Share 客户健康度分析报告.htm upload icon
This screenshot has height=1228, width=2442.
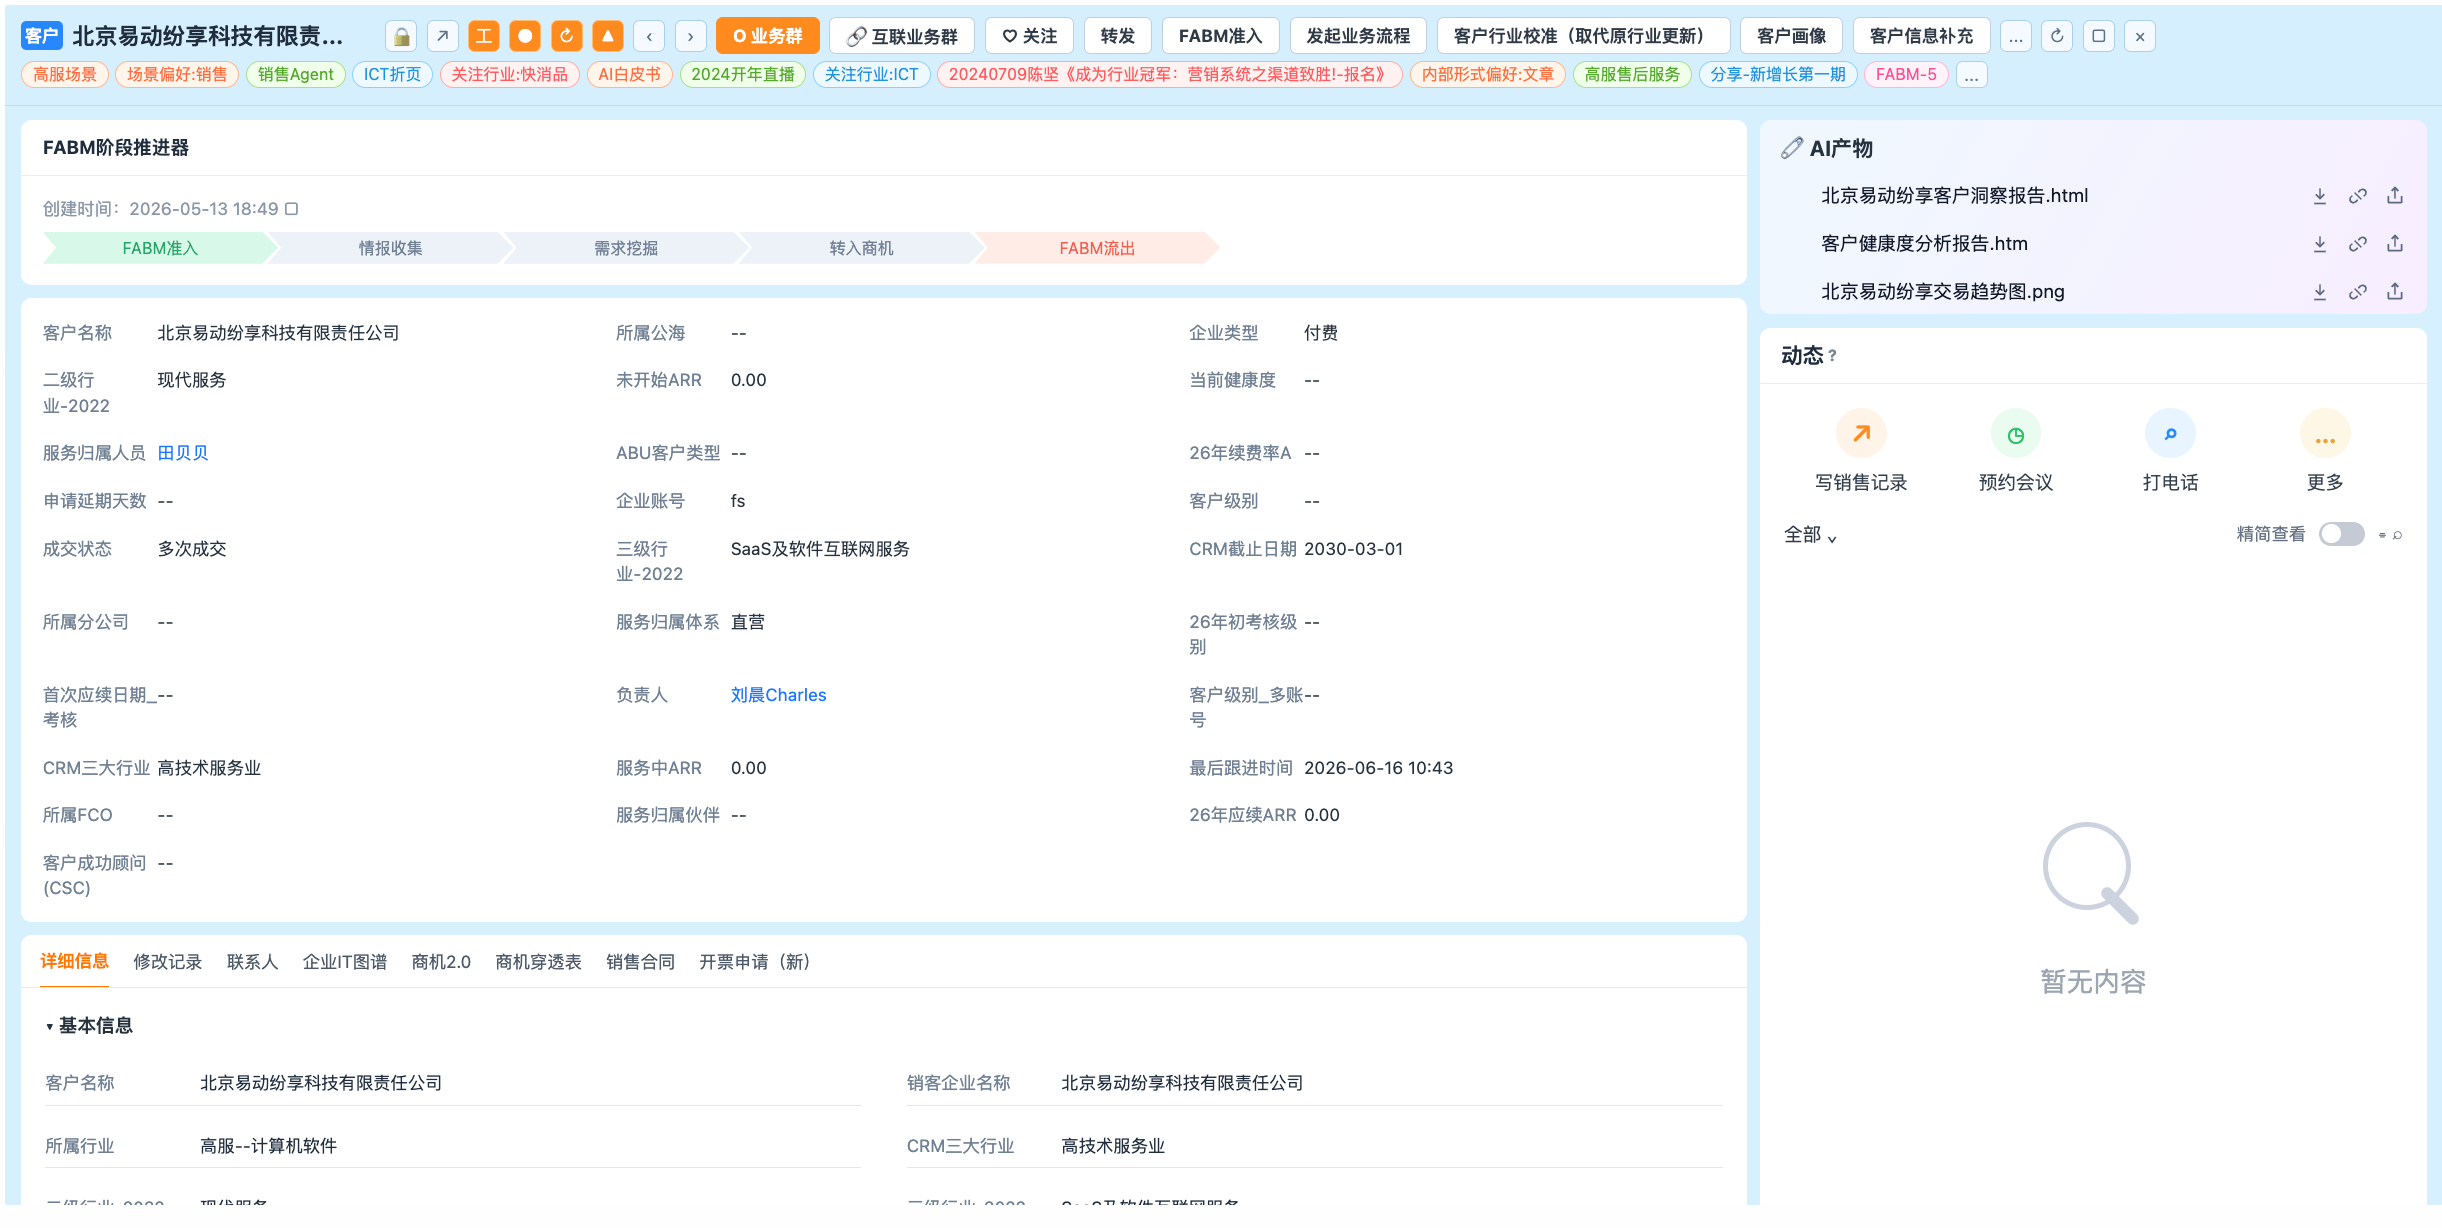(2395, 244)
